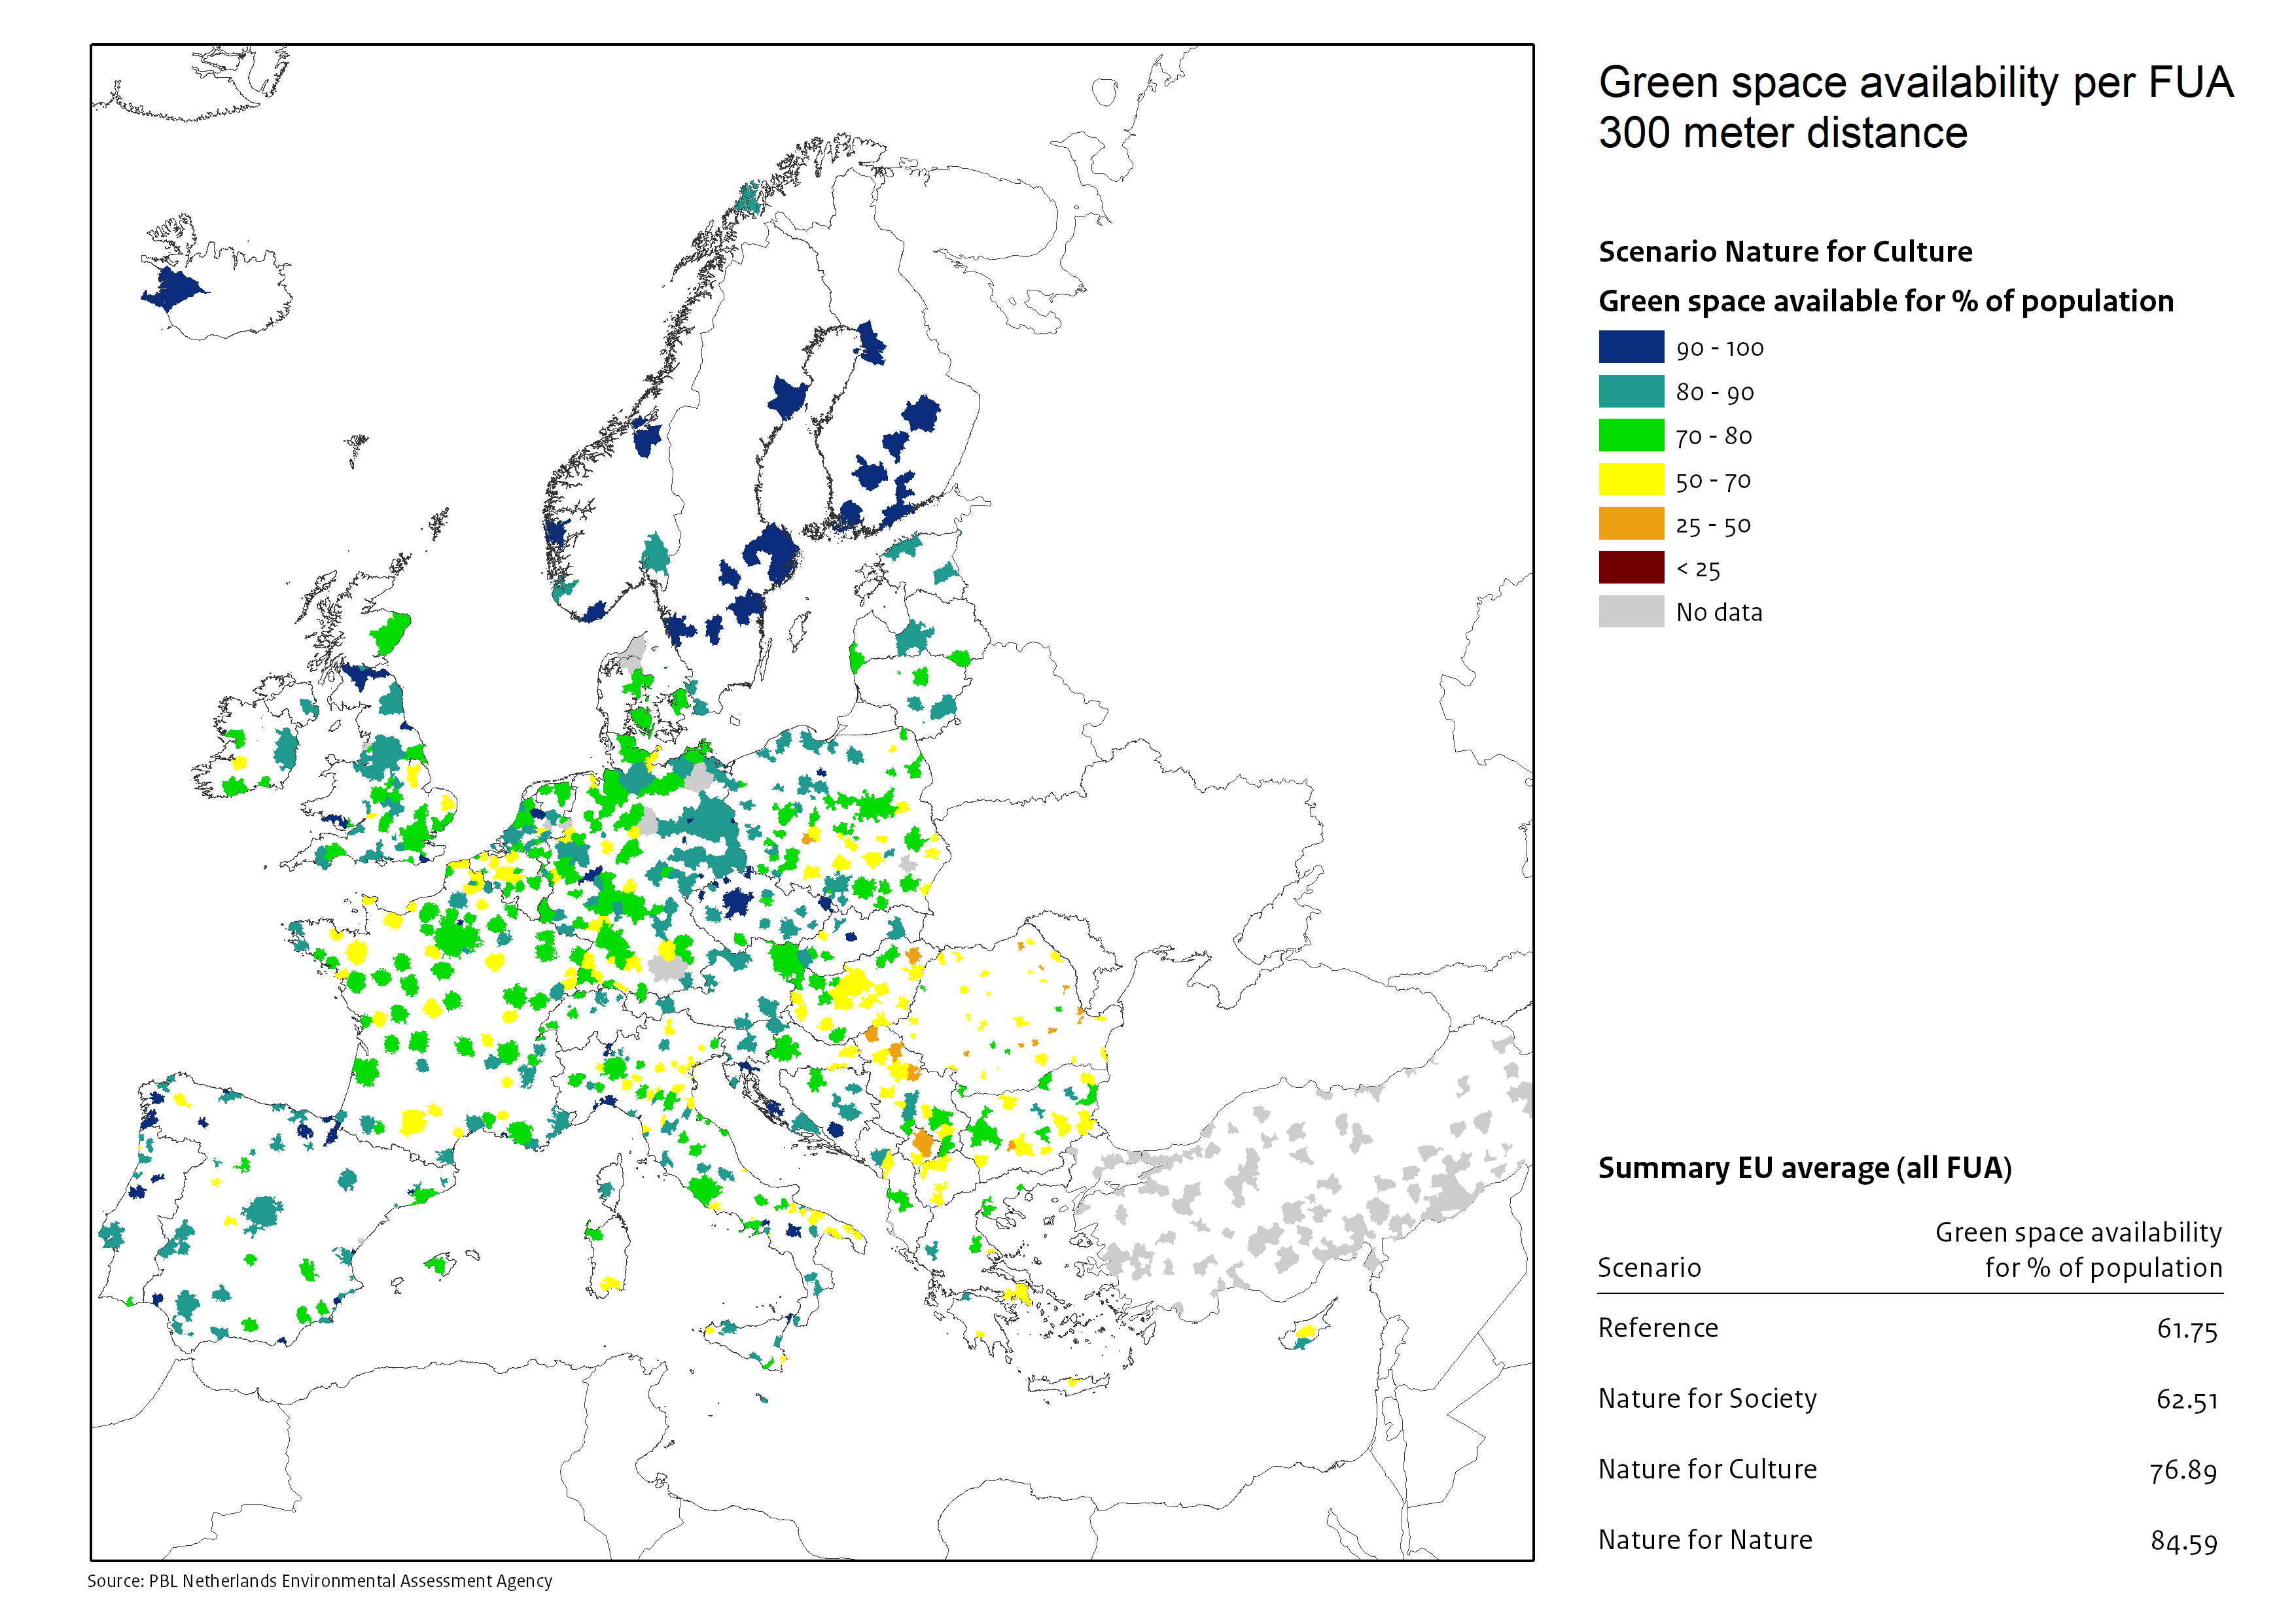Click the orange 25 - 50 legend swatch
Screen dimensions: 2296x1623
pyautogui.click(x=1631, y=523)
